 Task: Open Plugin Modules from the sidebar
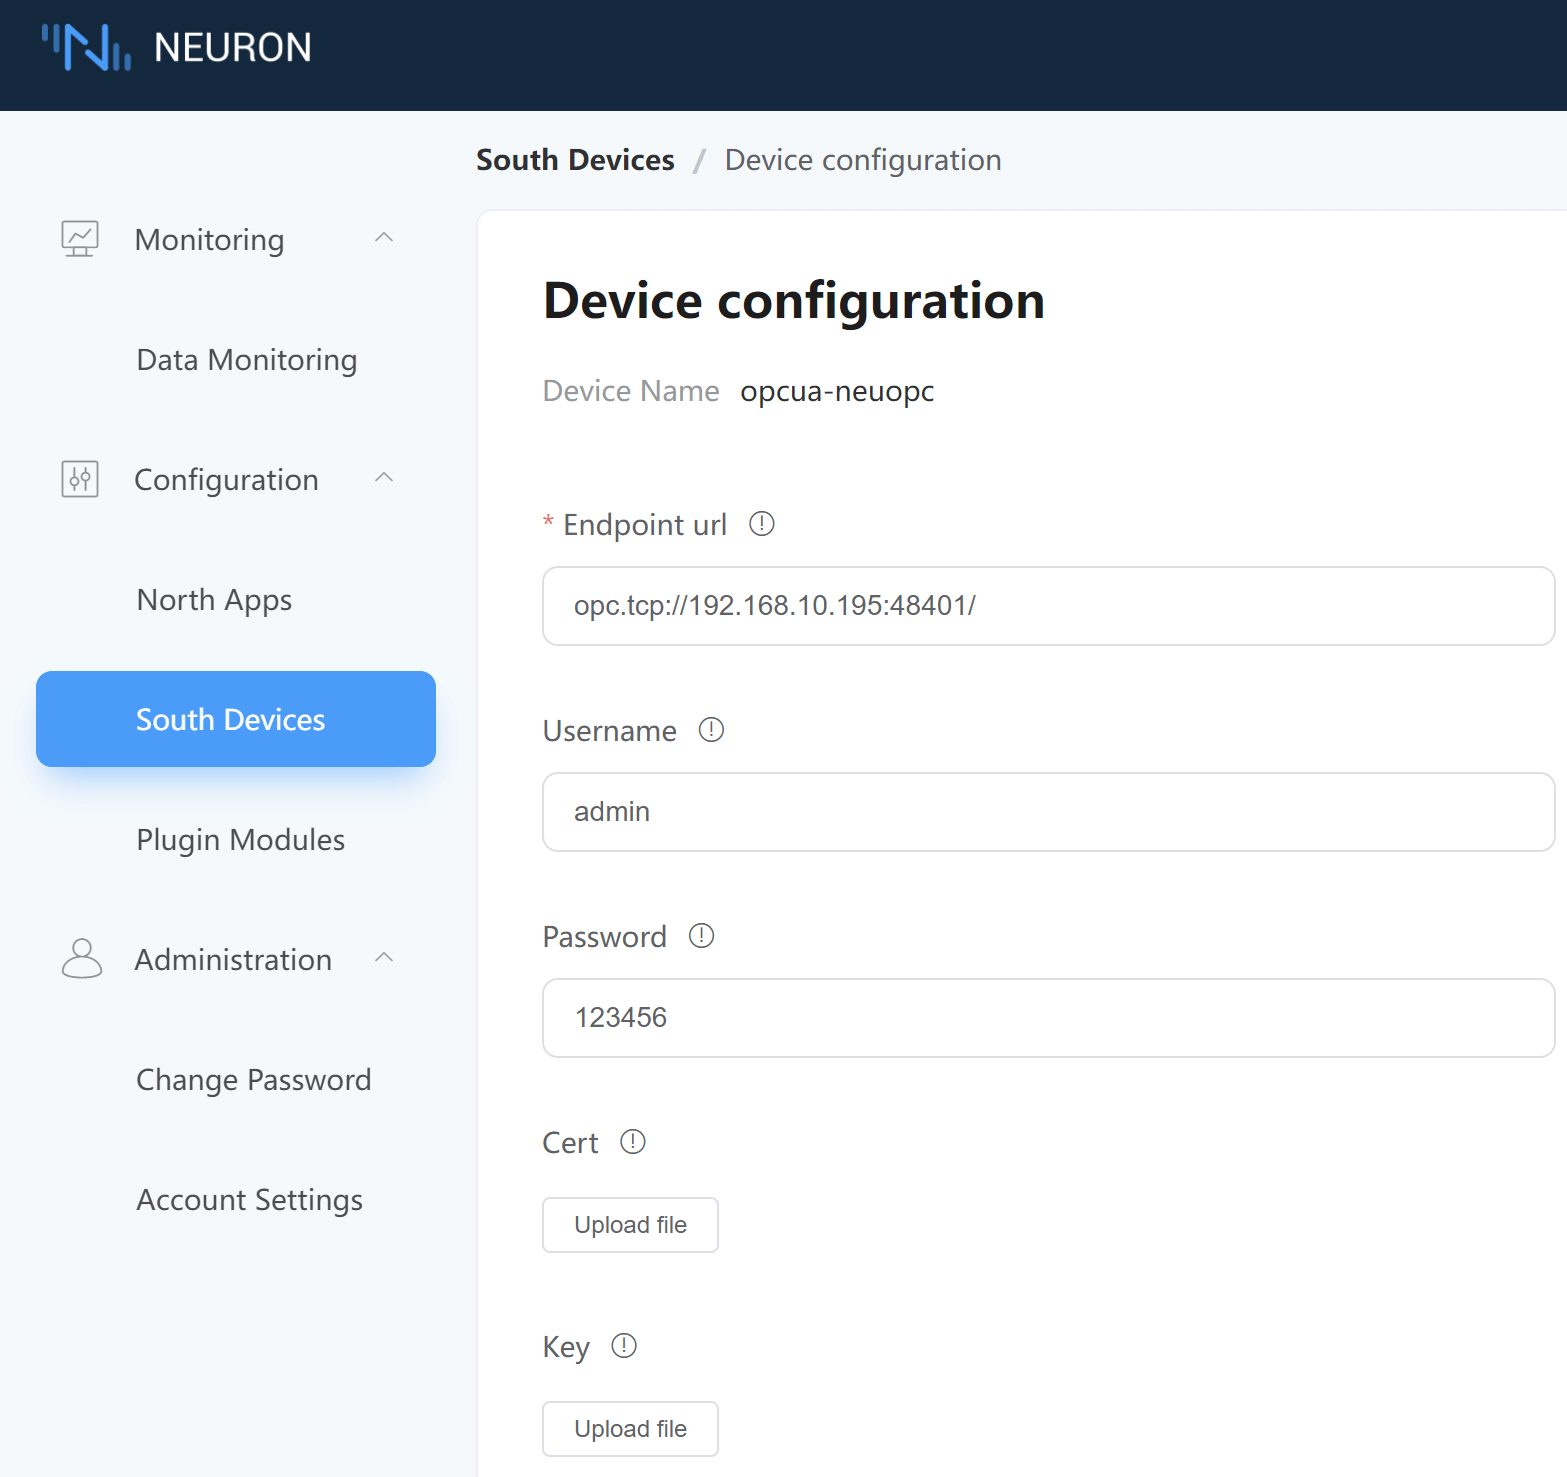(240, 840)
